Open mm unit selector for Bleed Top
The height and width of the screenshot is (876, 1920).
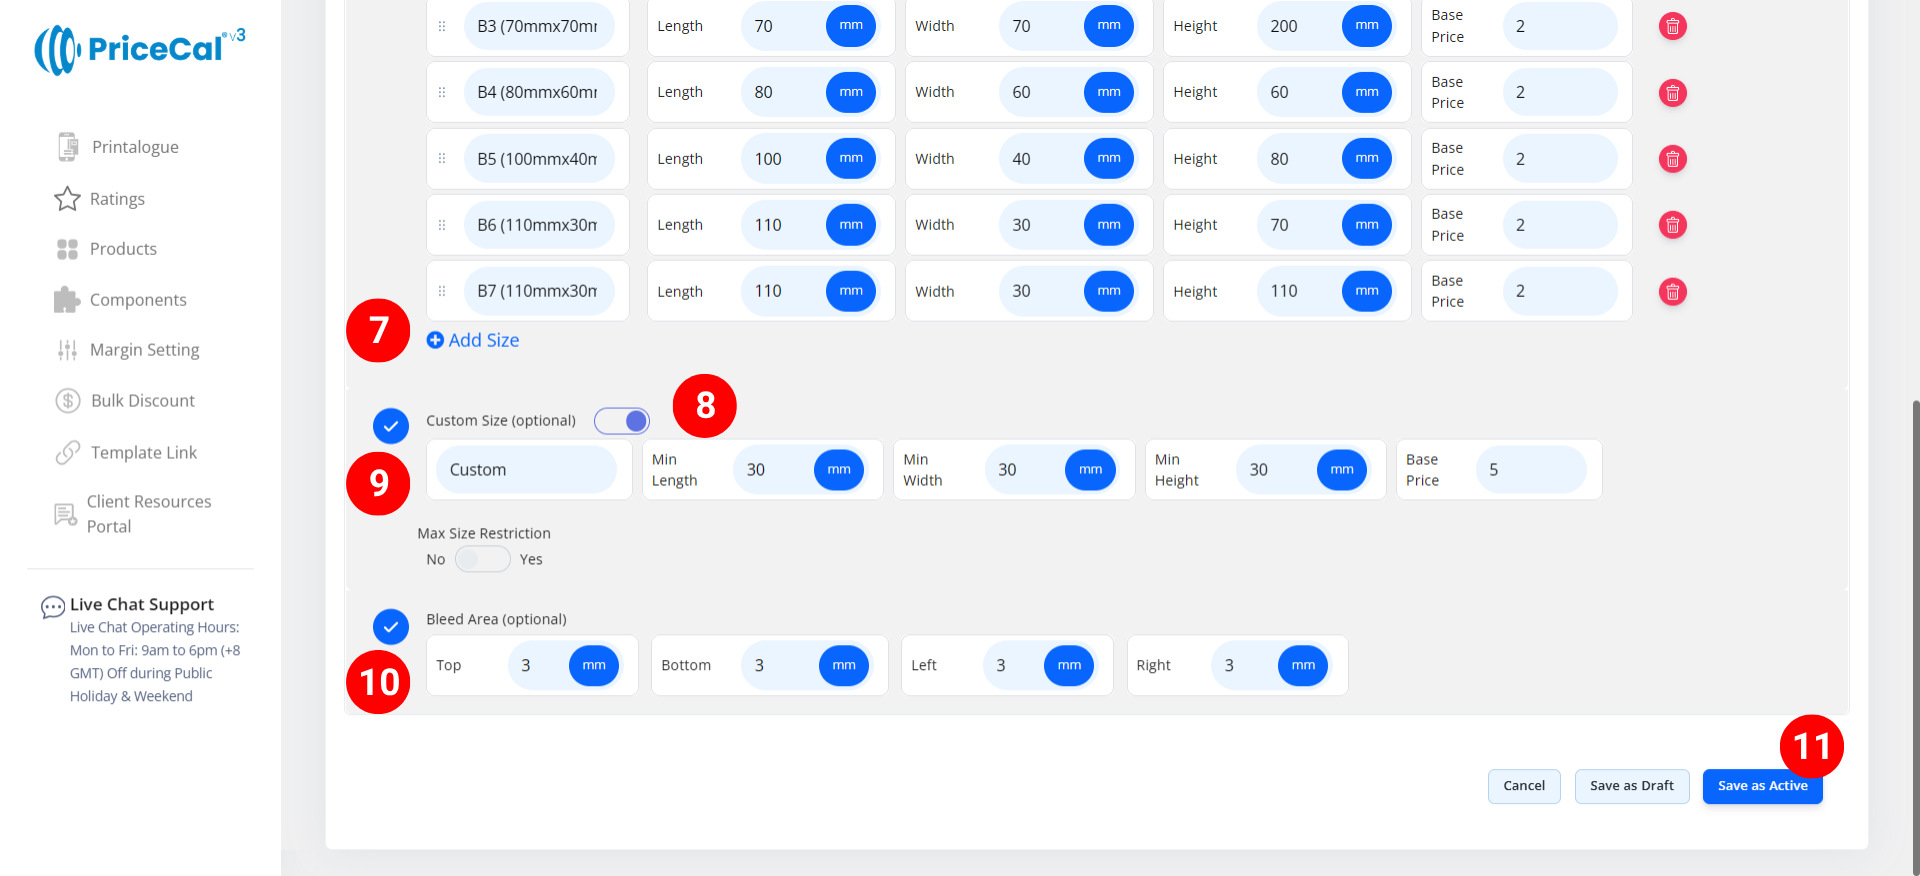tap(594, 666)
